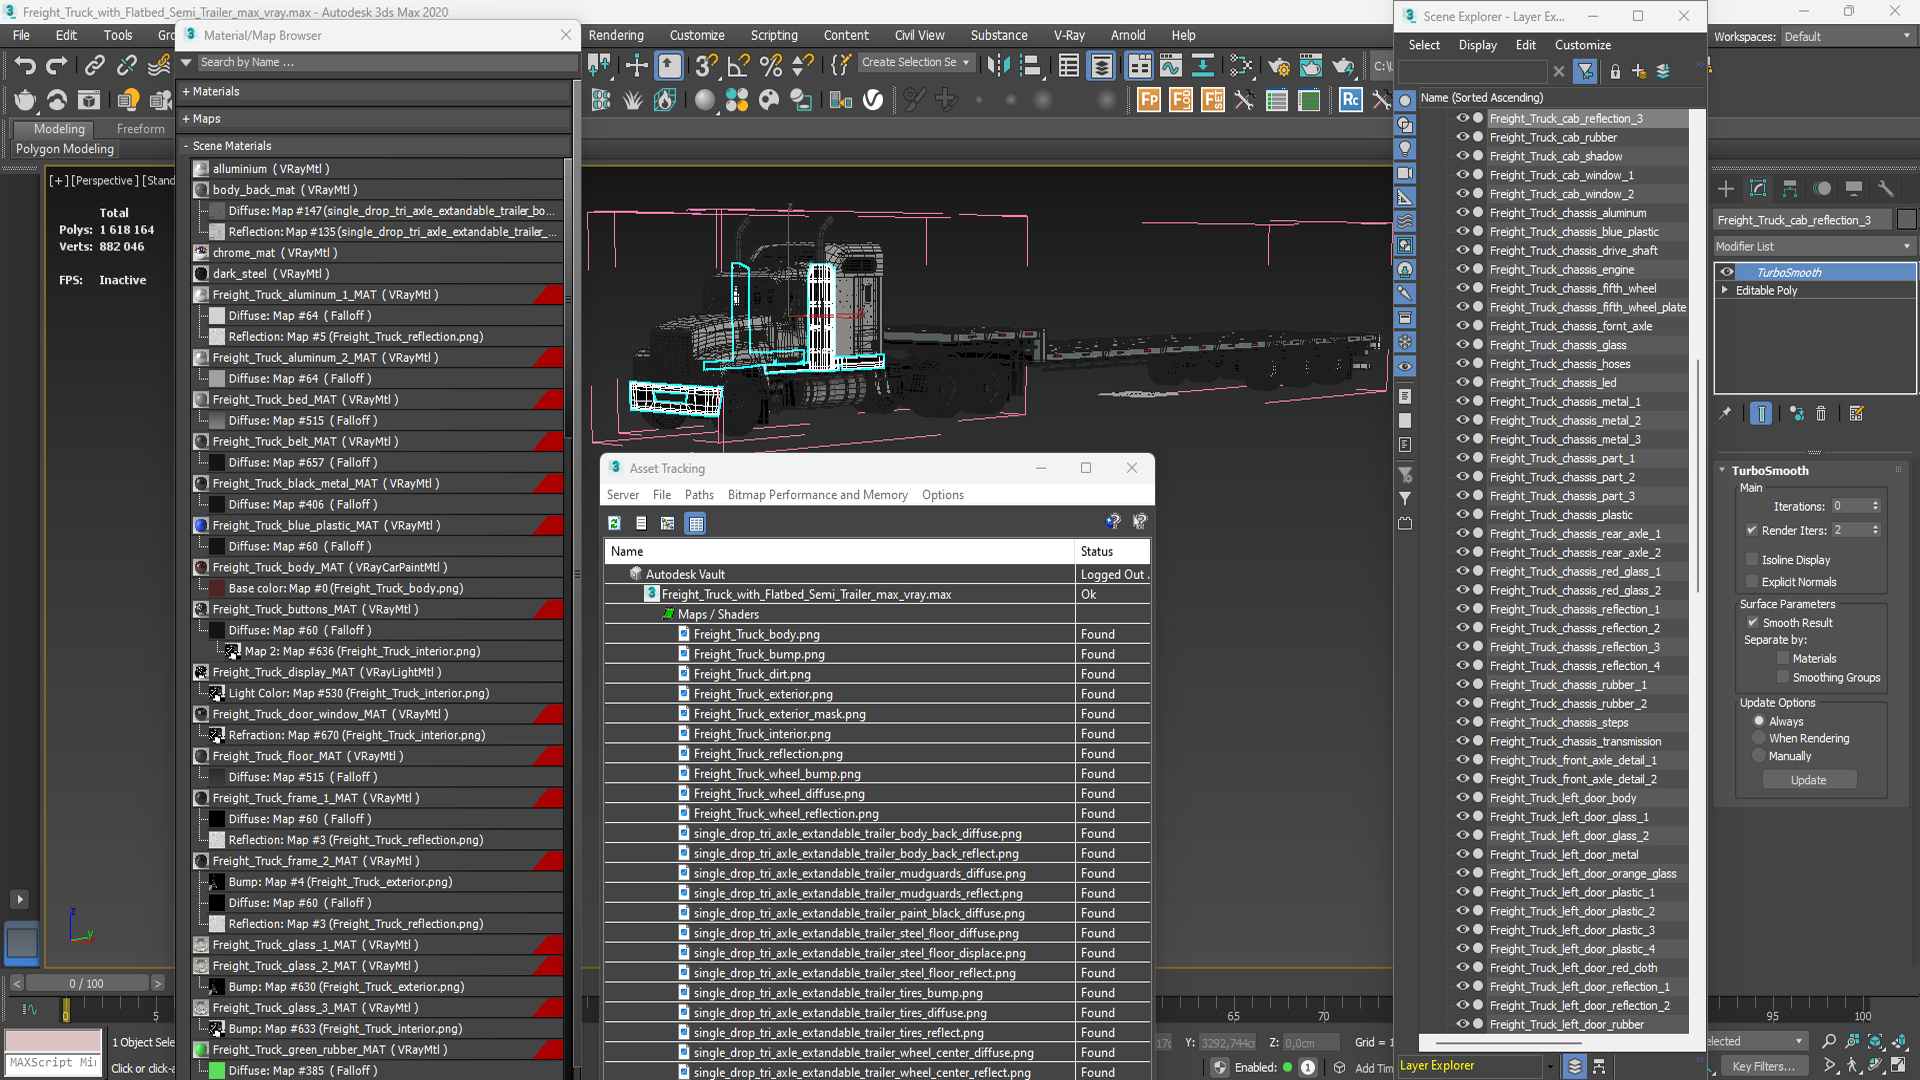
Task: Click the Redo arrow in main toolbar
Action: 57,66
